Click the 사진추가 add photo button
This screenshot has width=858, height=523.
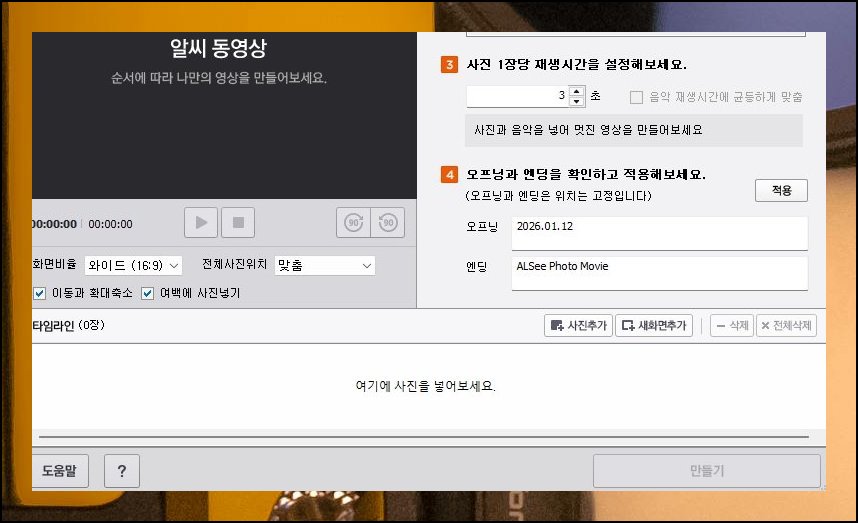click(578, 326)
